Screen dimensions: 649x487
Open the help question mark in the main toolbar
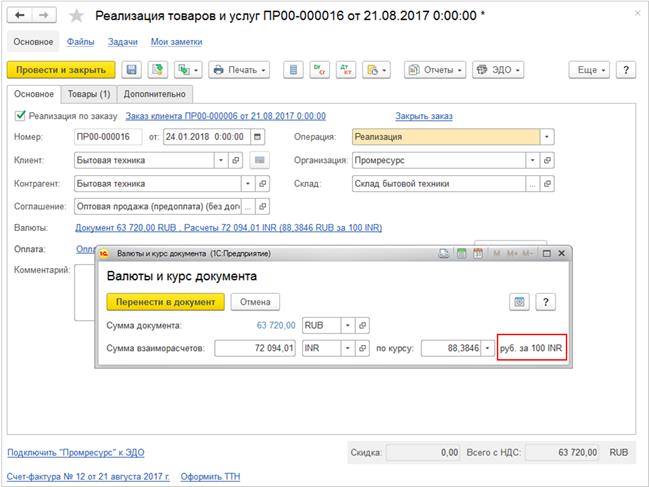[626, 70]
